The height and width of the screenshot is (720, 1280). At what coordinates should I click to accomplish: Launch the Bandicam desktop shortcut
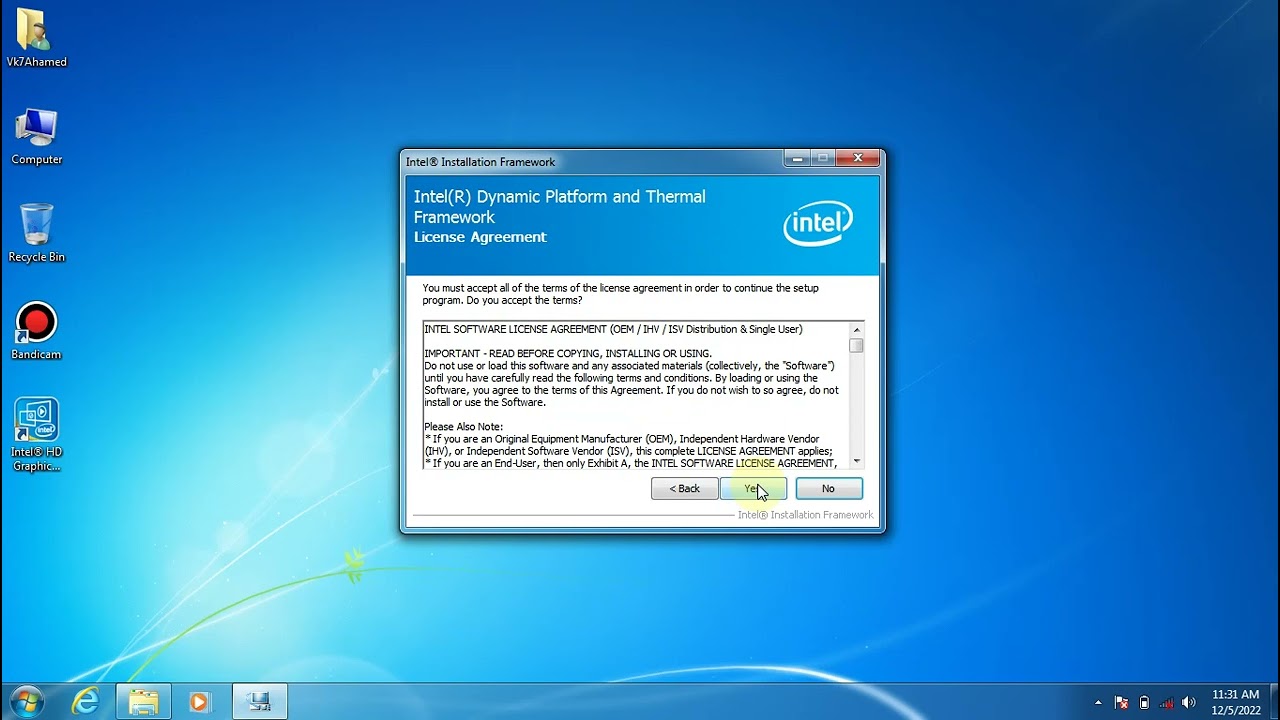[36, 331]
